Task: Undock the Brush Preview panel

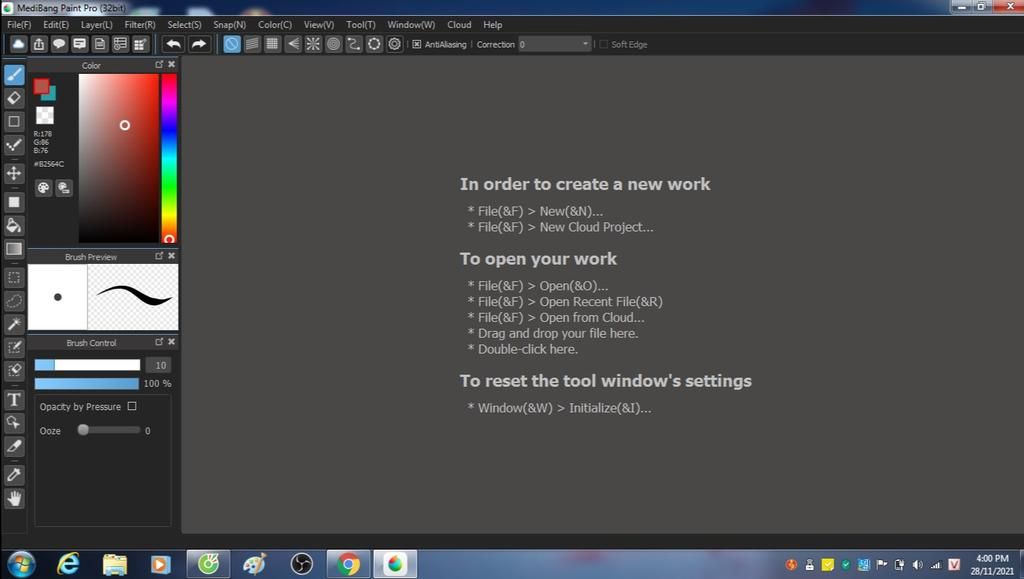Action: coord(159,255)
